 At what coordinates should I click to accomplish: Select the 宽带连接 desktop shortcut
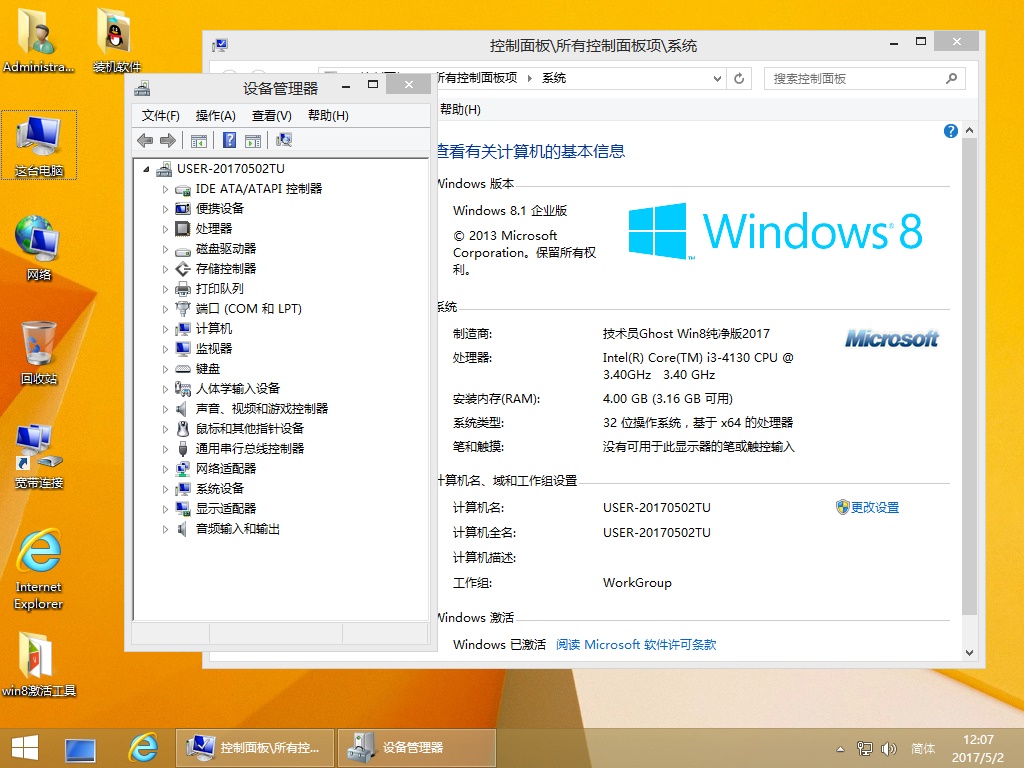pos(39,456)
